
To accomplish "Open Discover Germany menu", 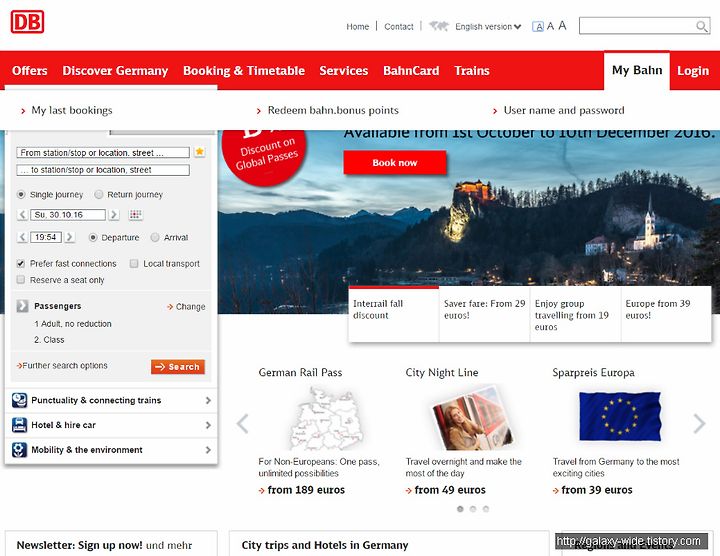I will point(115,71).
